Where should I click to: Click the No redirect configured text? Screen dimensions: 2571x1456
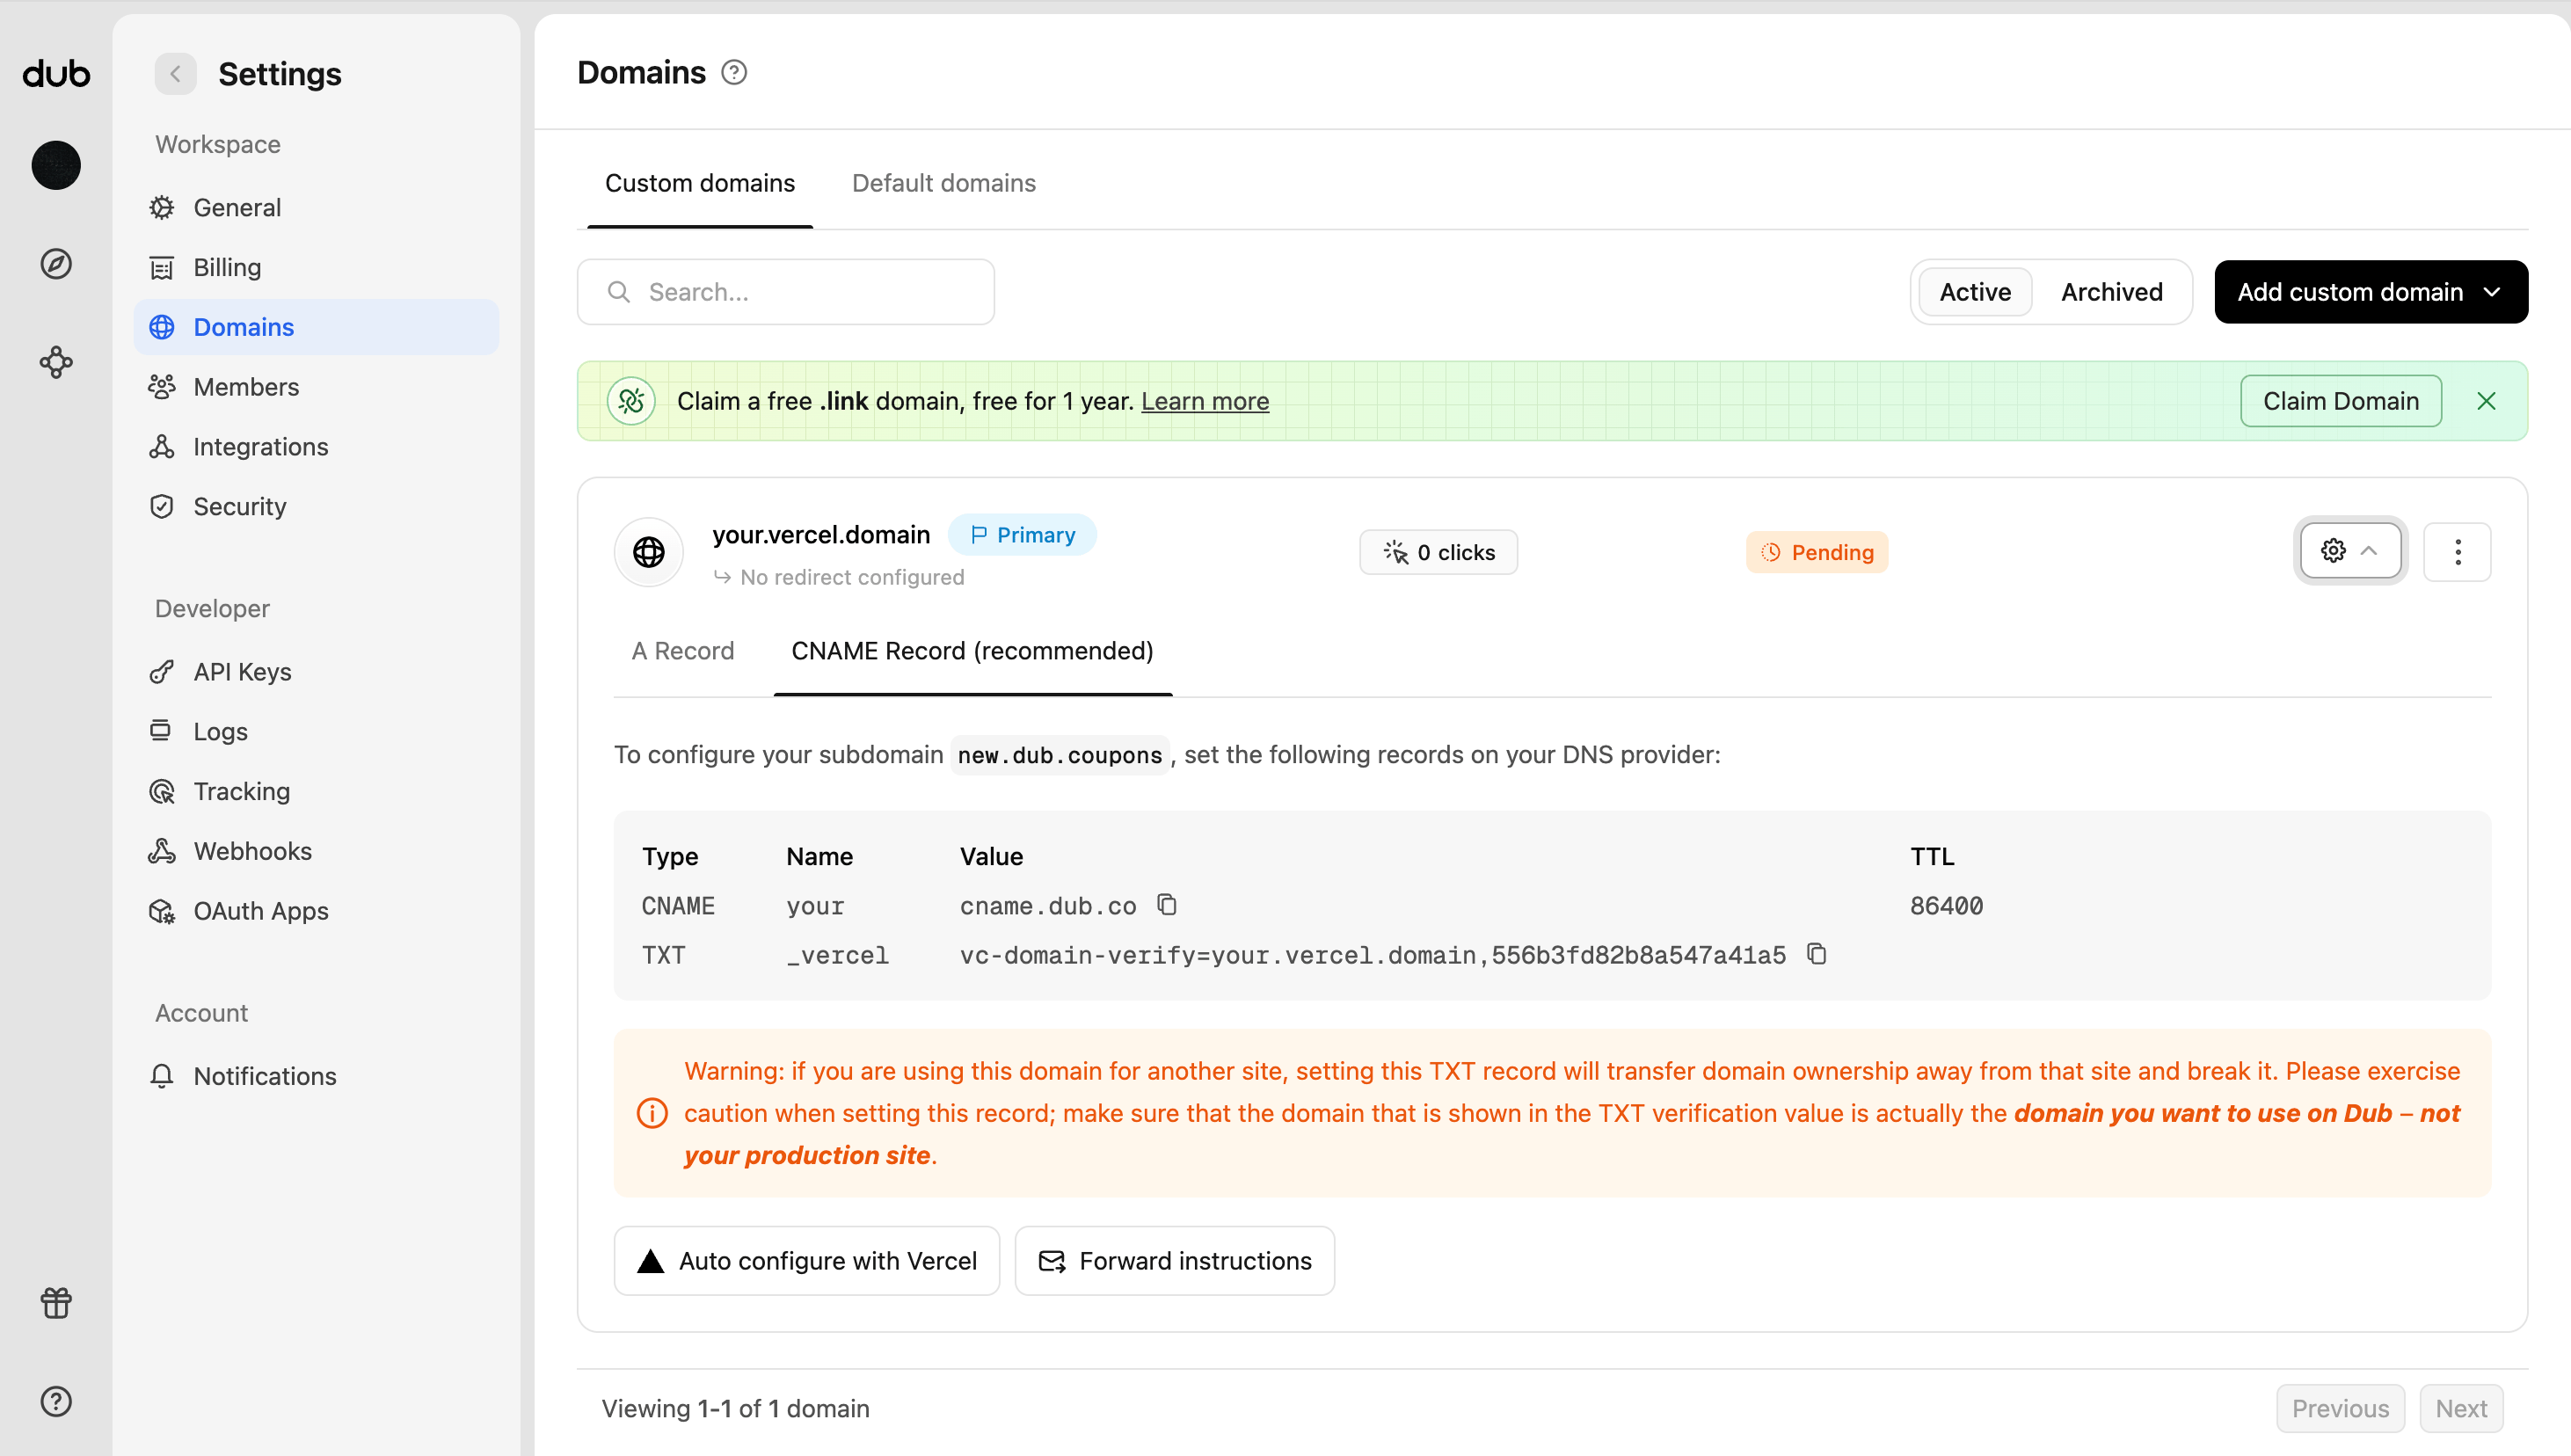click(852, 577)
